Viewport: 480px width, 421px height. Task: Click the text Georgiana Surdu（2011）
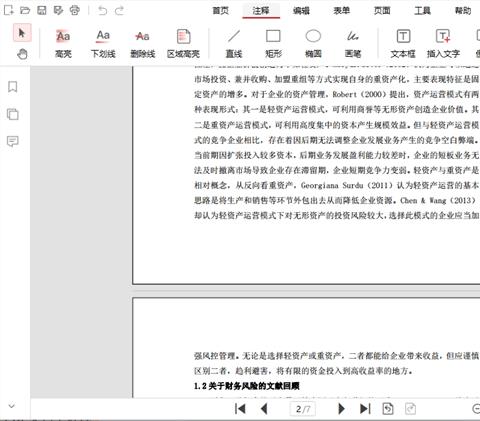(x=348, y=185)
